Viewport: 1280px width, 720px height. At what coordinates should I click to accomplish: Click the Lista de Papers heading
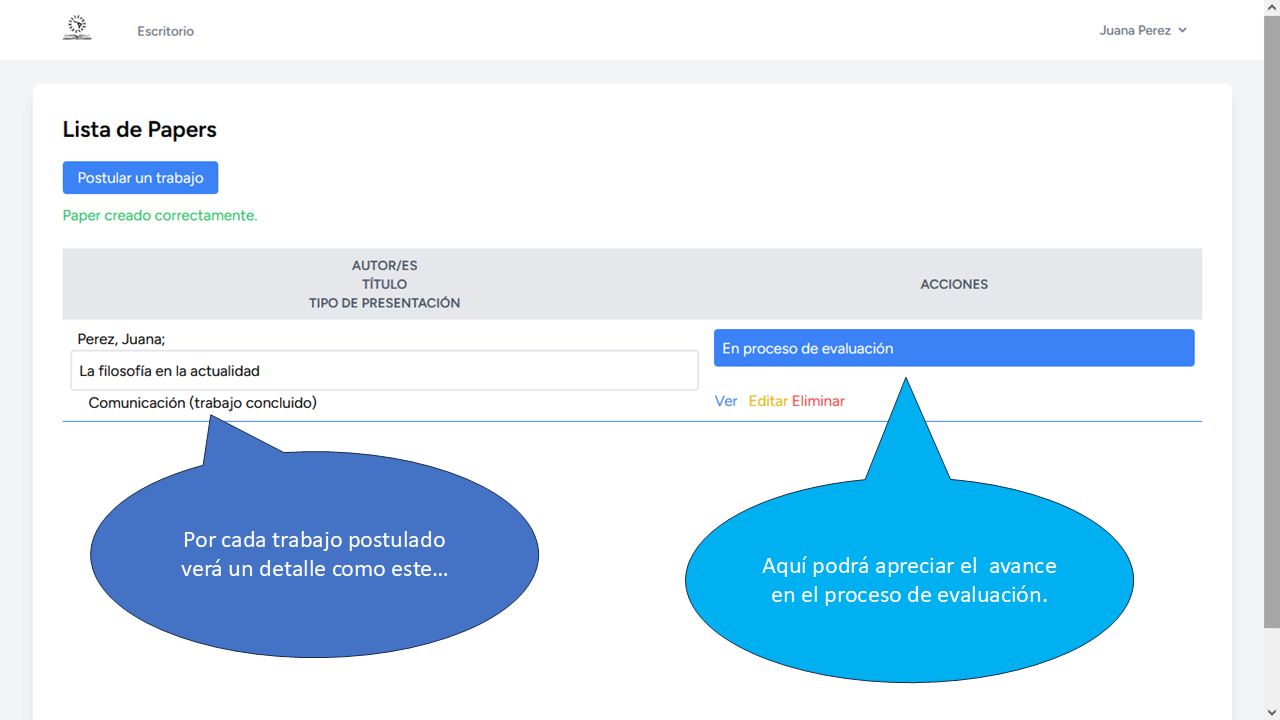click(139, 129)
